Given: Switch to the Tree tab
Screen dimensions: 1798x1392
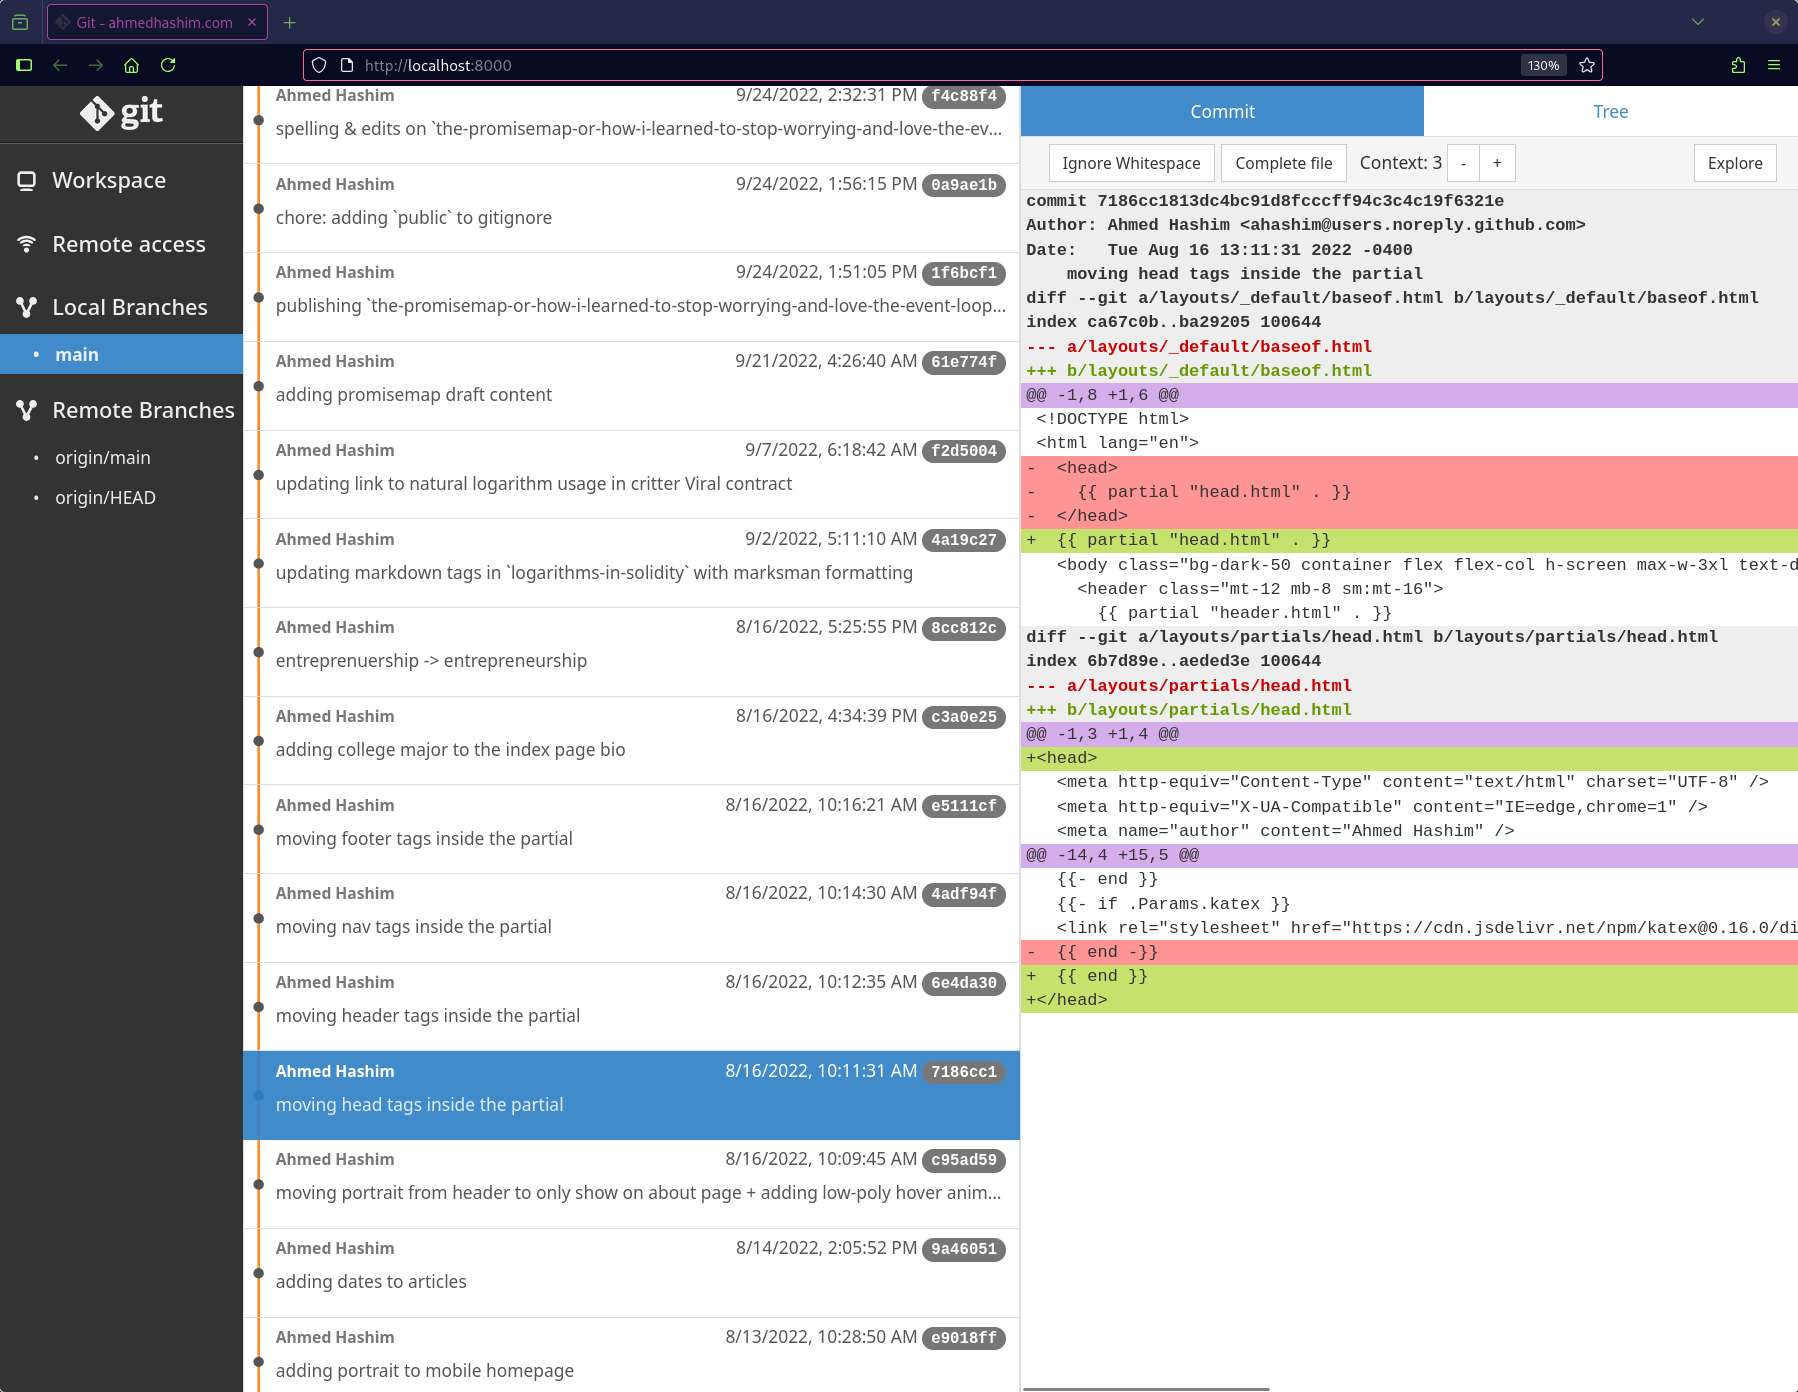Looking at the screenshot, I should pyautogui.click(x=1610, y=112).
